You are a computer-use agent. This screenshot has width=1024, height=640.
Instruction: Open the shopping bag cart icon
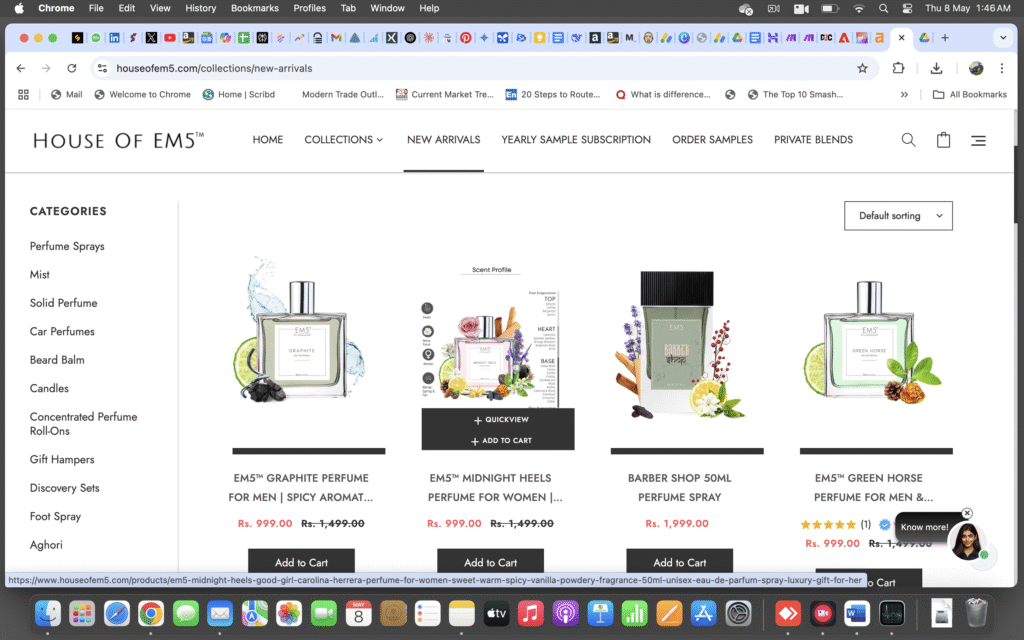(943, 140)
